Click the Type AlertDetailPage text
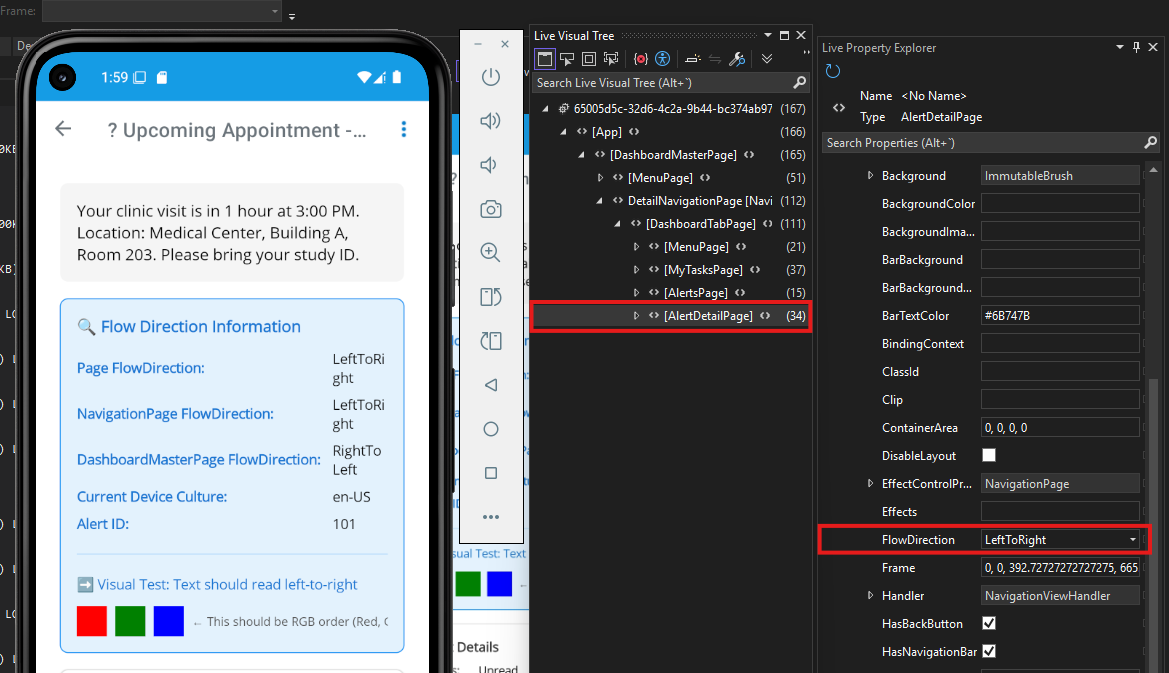Viewport: 1169px width, 673px height. point(941,117)
